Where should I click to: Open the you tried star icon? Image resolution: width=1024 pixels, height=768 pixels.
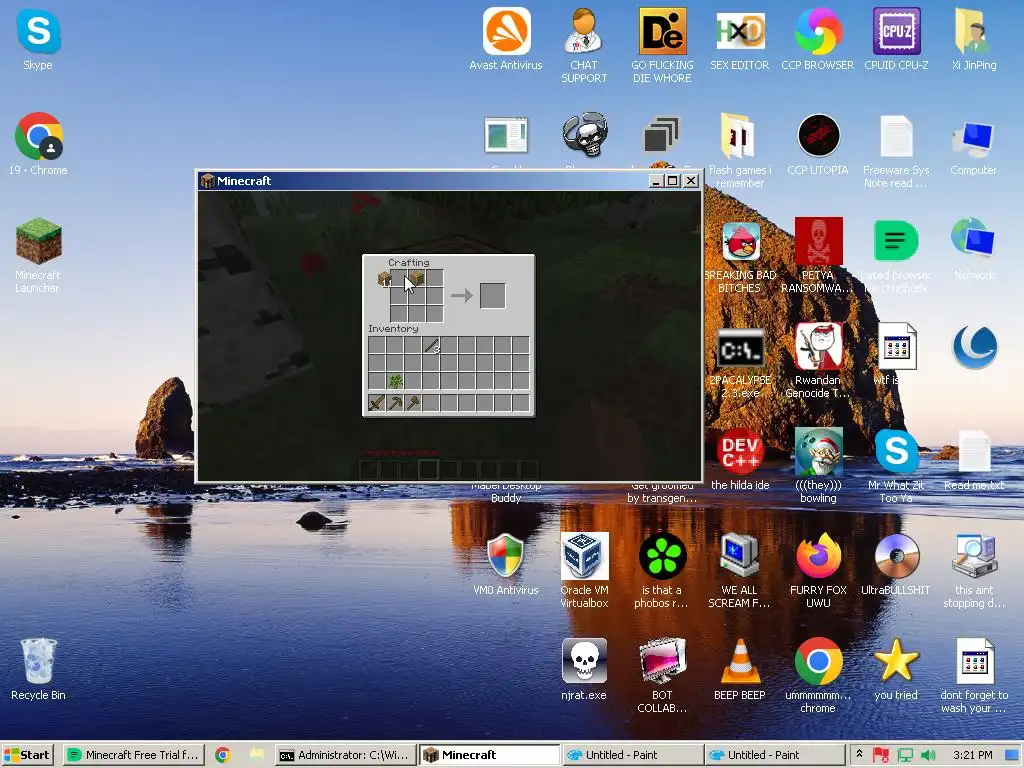click(x=896, y=669)
